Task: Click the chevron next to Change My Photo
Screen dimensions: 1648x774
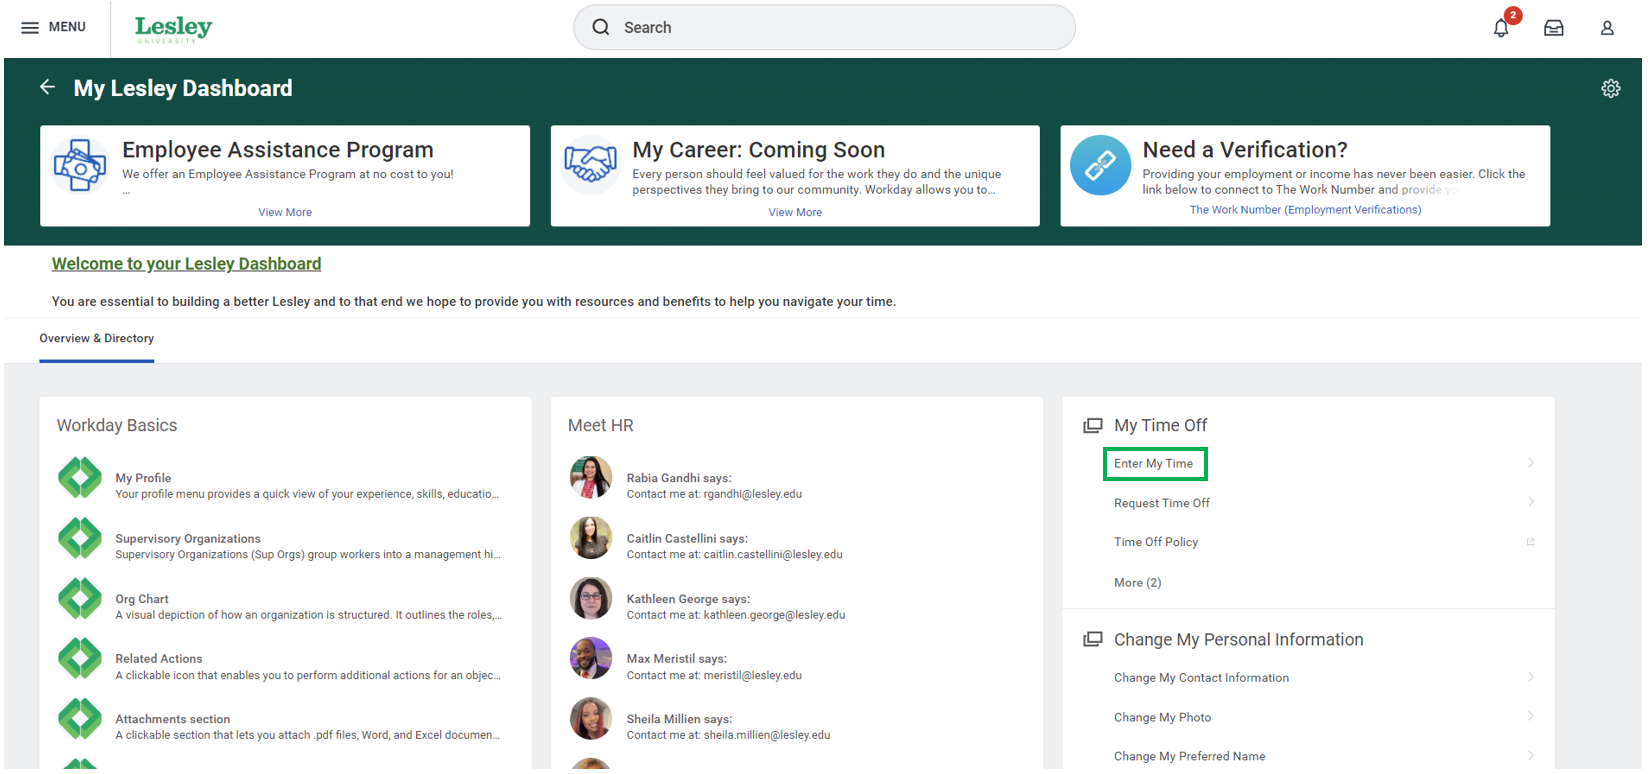Action: point(1531,716)
